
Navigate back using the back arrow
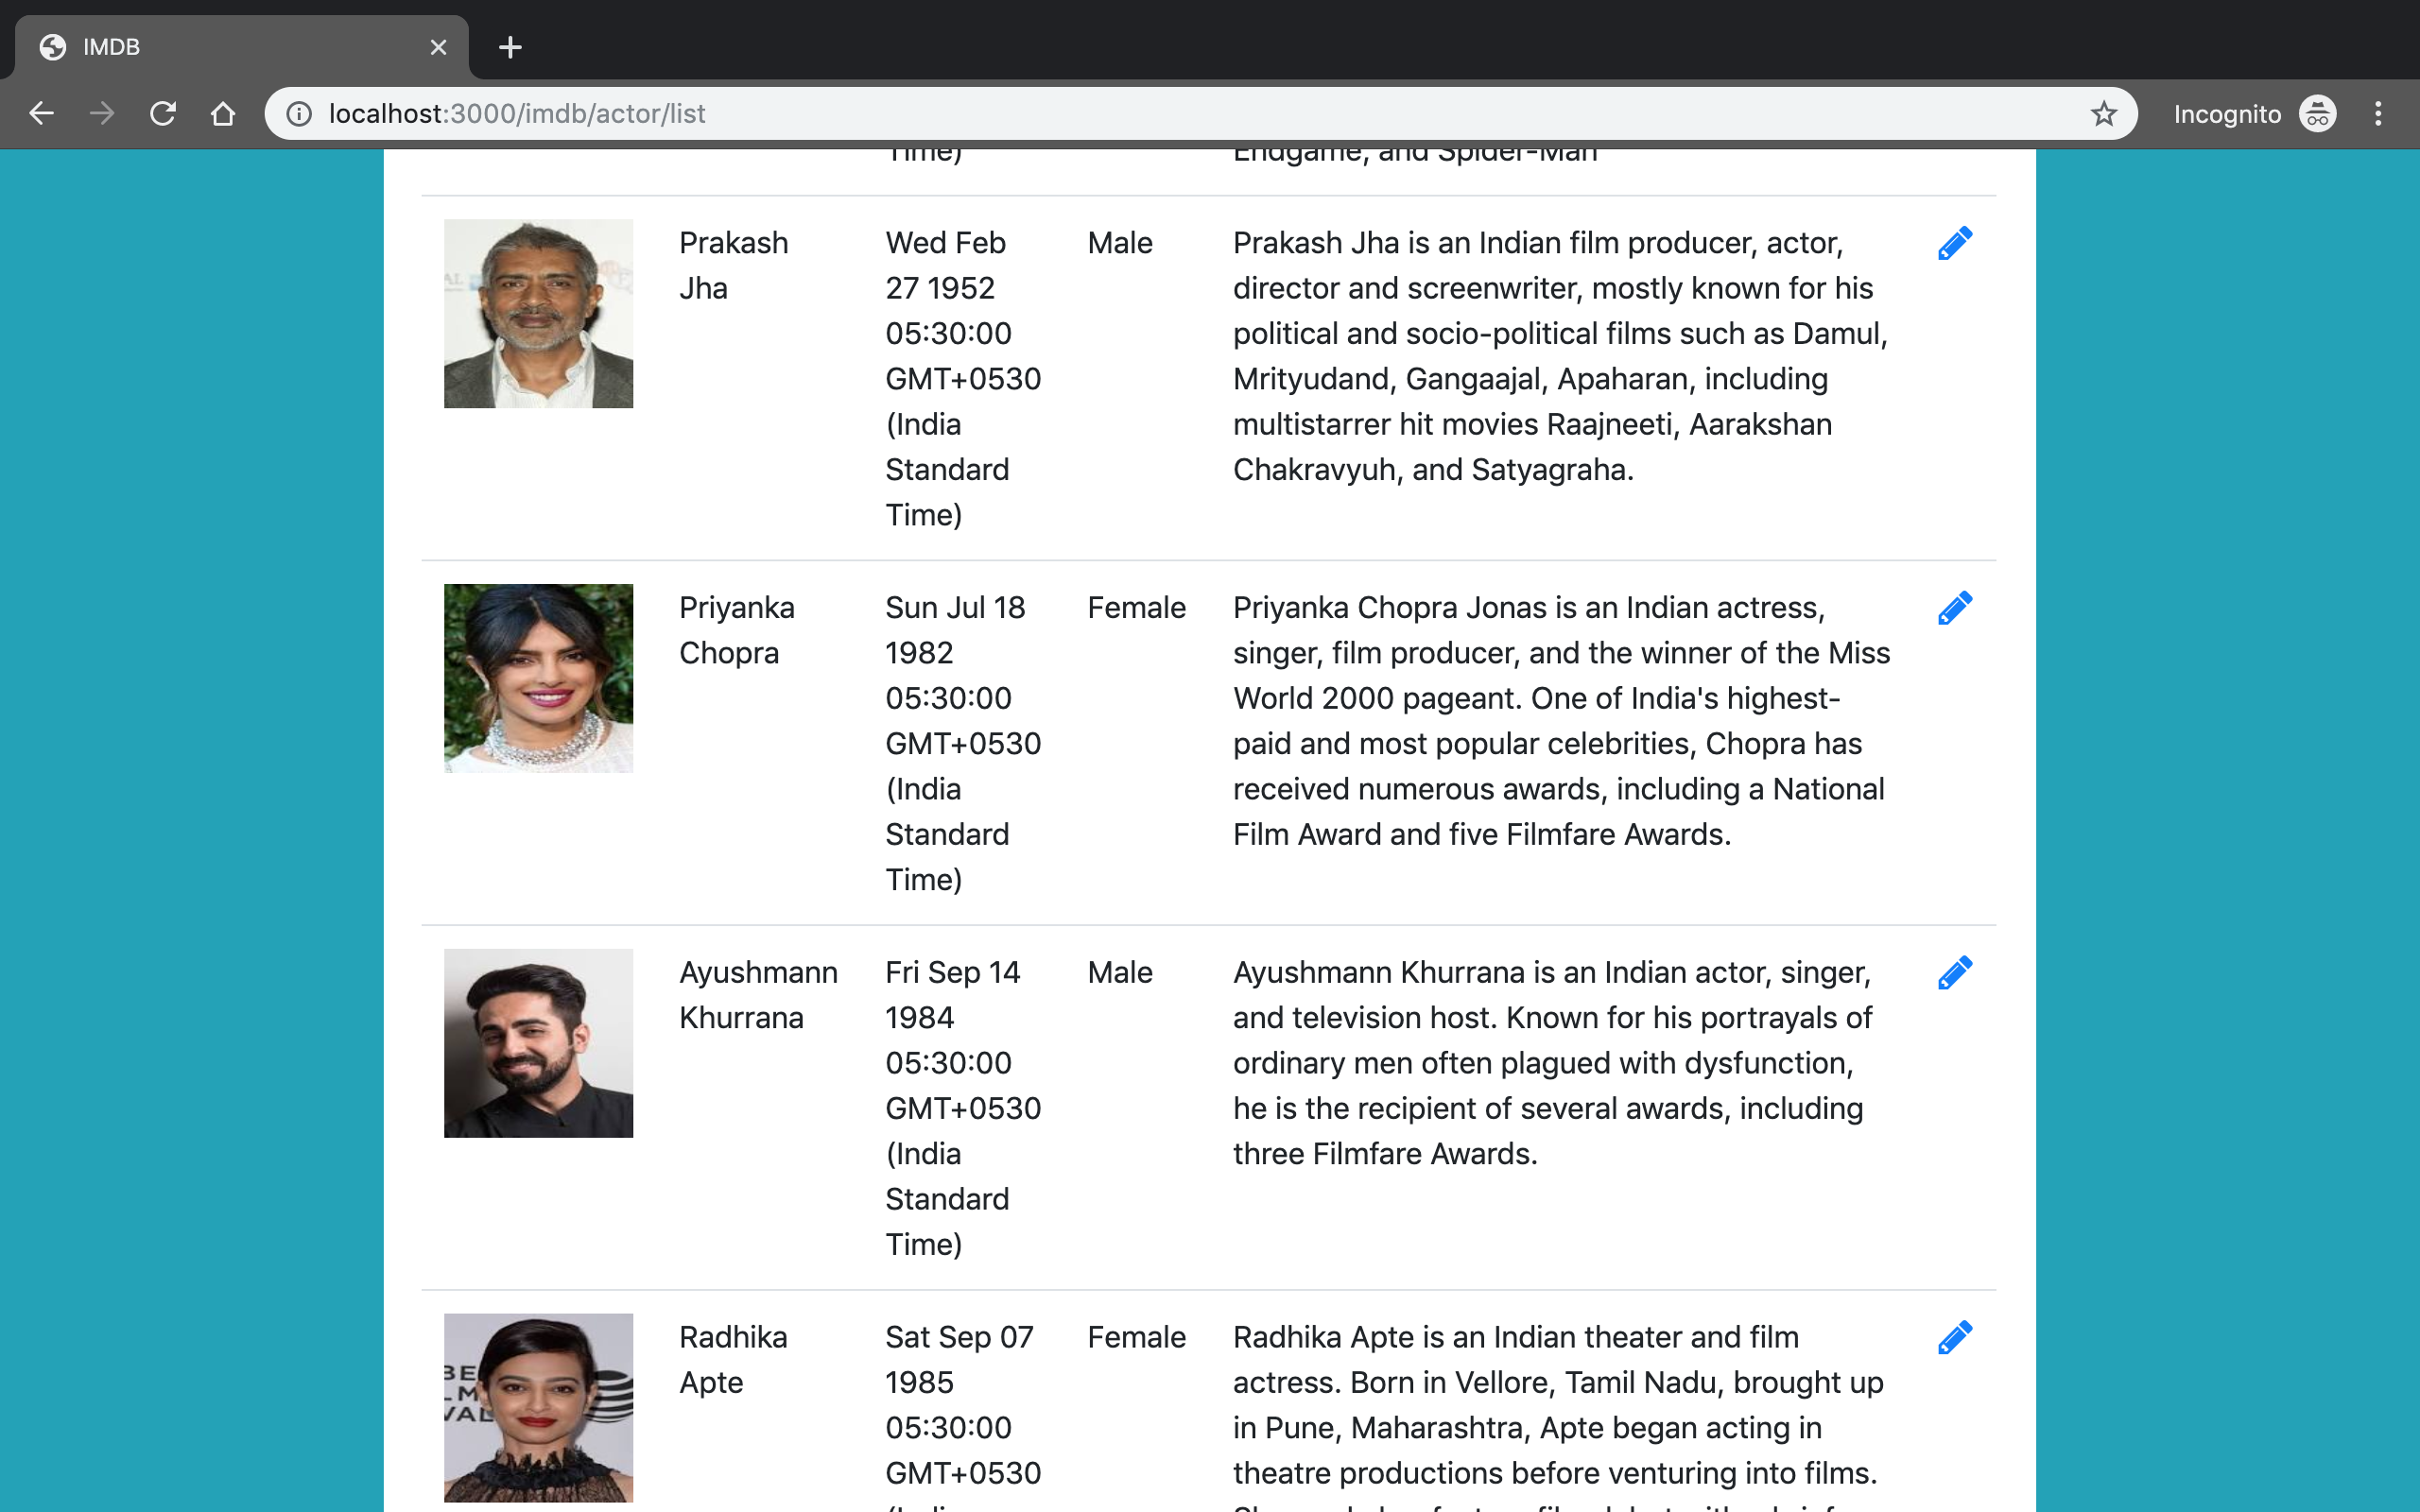(x=42, y=113)
